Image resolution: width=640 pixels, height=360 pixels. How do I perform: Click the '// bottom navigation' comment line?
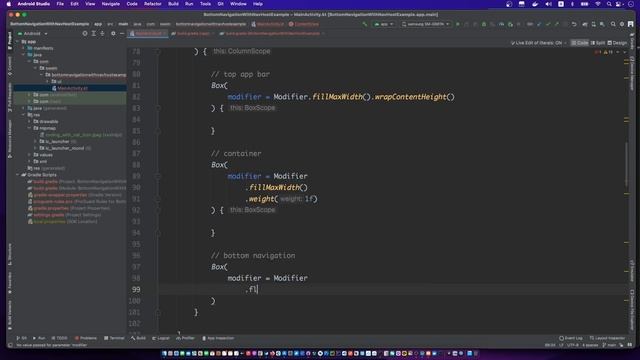253,256
